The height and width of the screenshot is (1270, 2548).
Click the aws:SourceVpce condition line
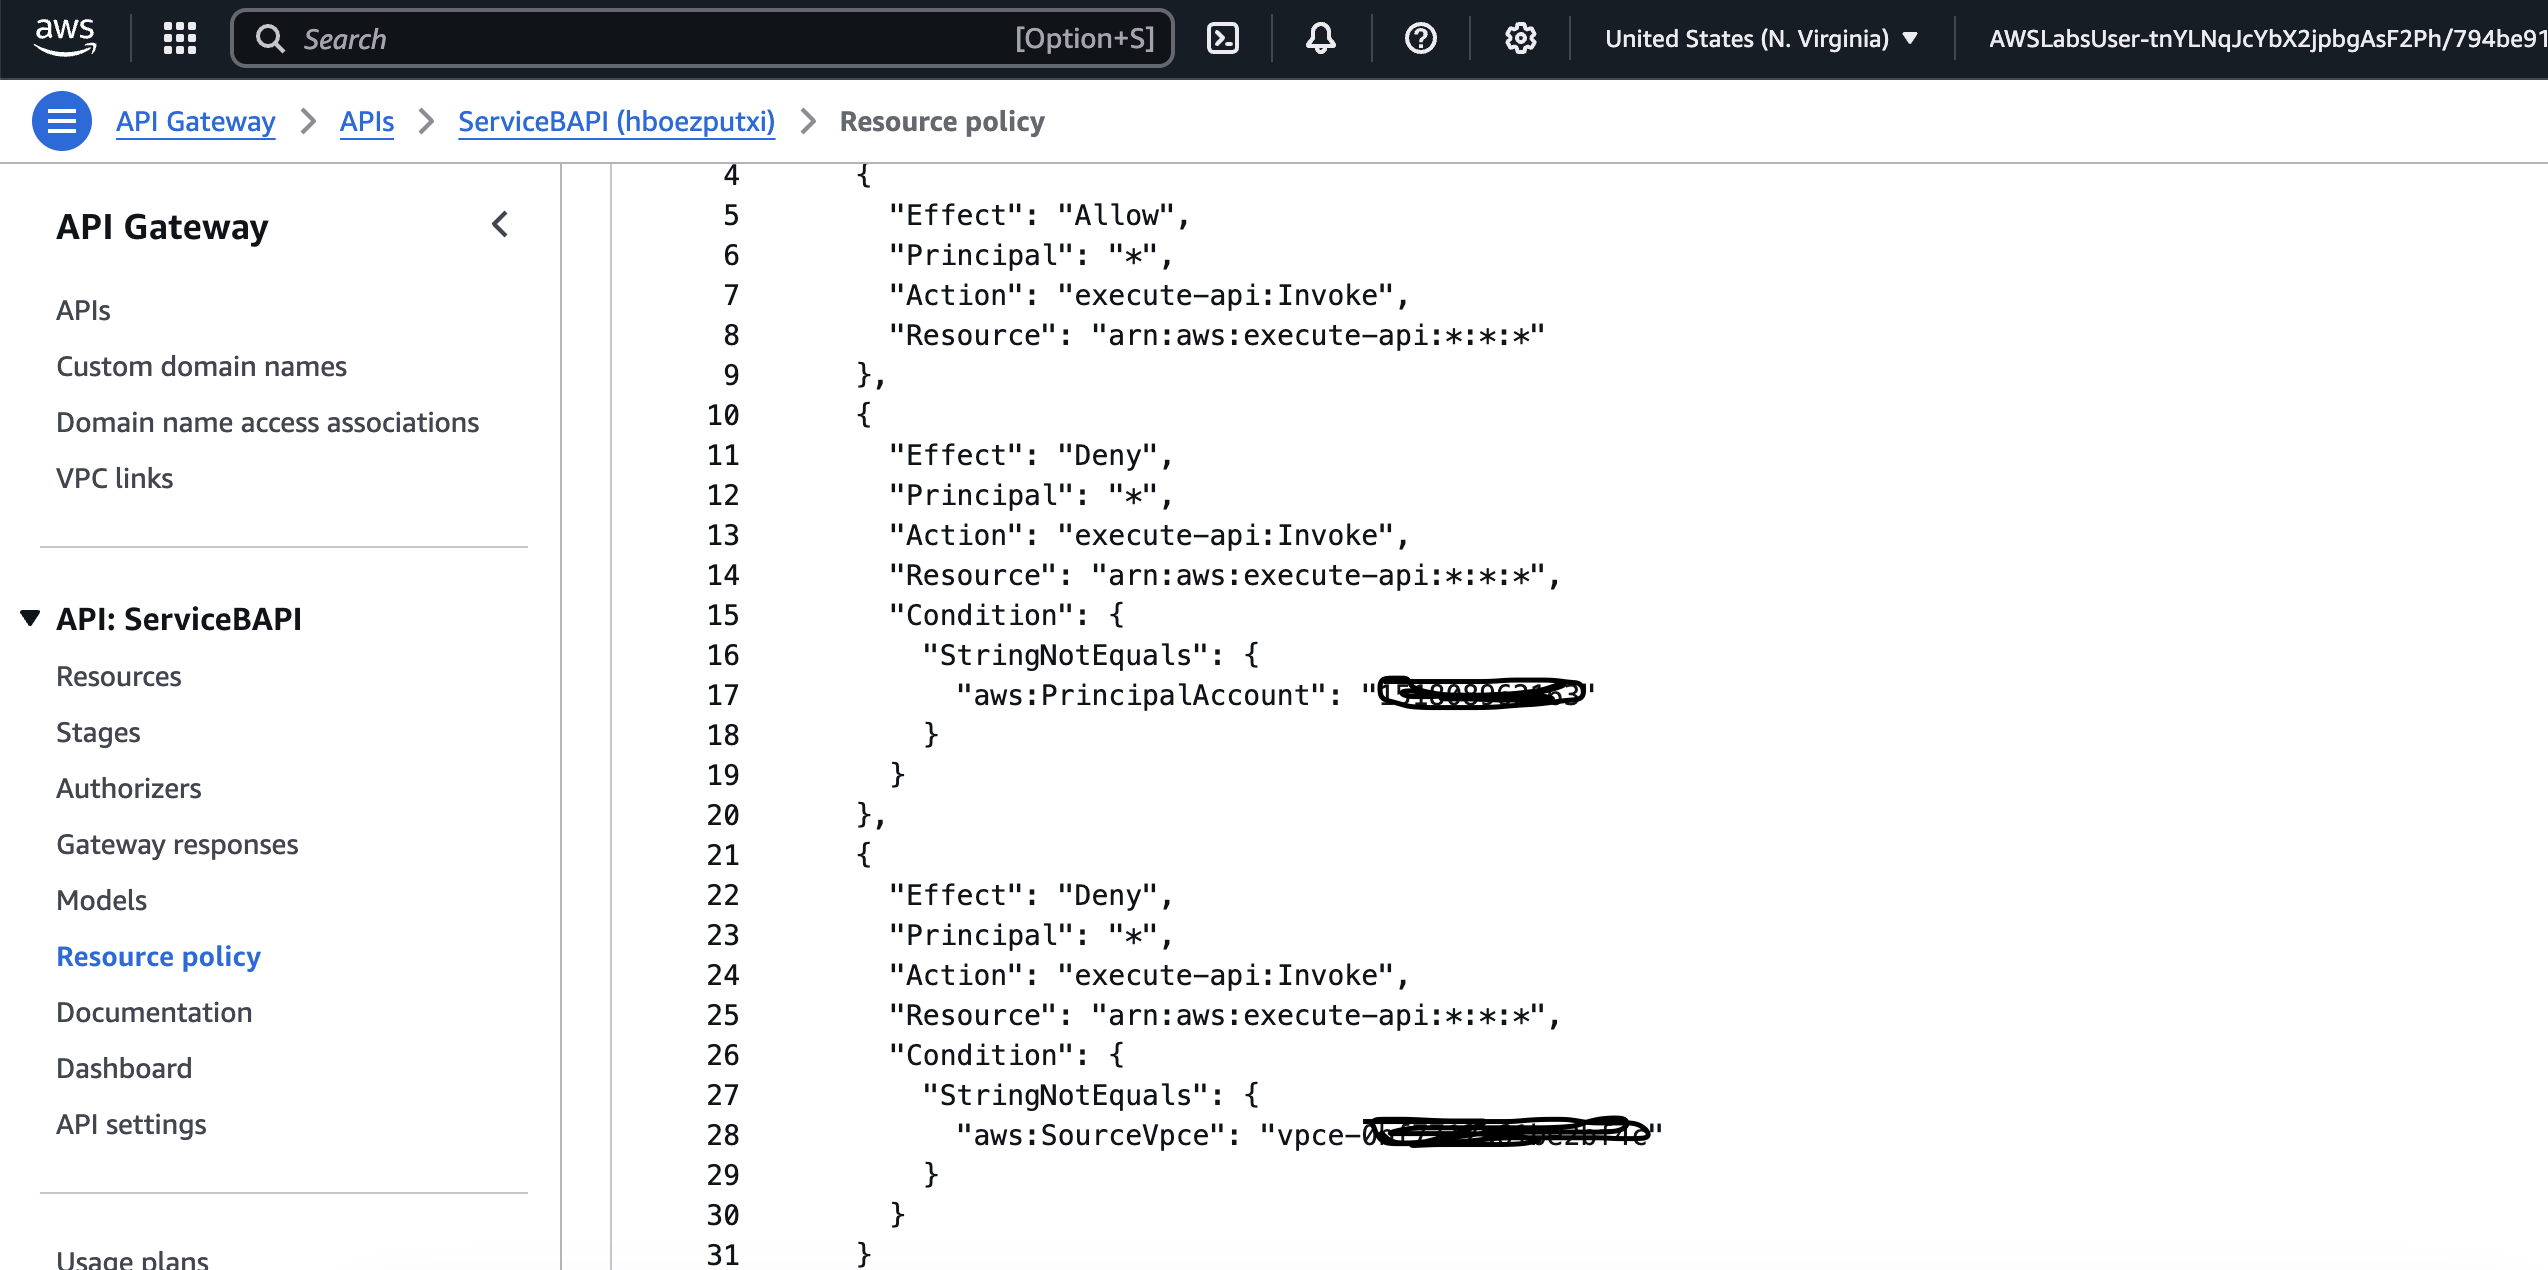1309,1135
